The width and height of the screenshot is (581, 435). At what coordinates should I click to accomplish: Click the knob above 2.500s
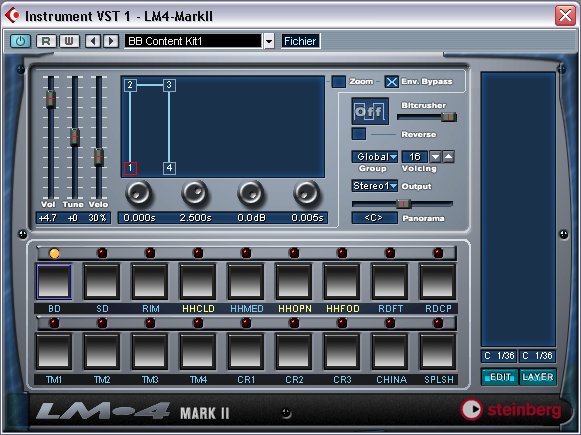point(195,193)
